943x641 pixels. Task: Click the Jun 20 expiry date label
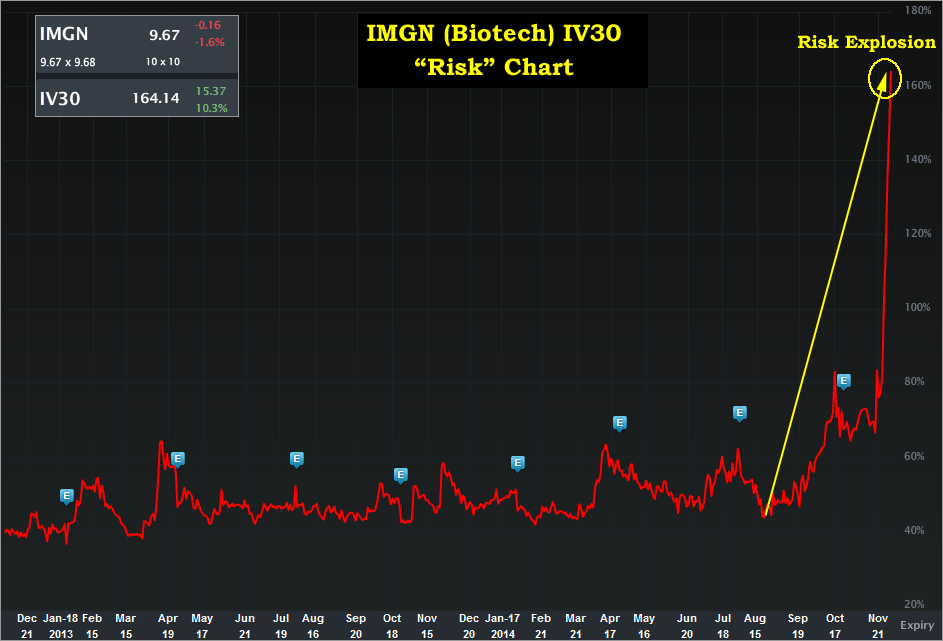point(687,626)
